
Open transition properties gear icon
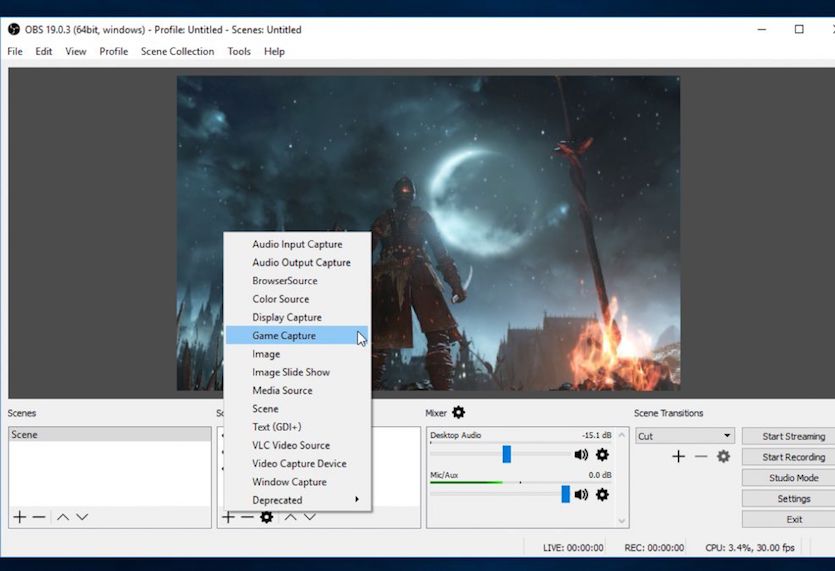coord(723,456)
